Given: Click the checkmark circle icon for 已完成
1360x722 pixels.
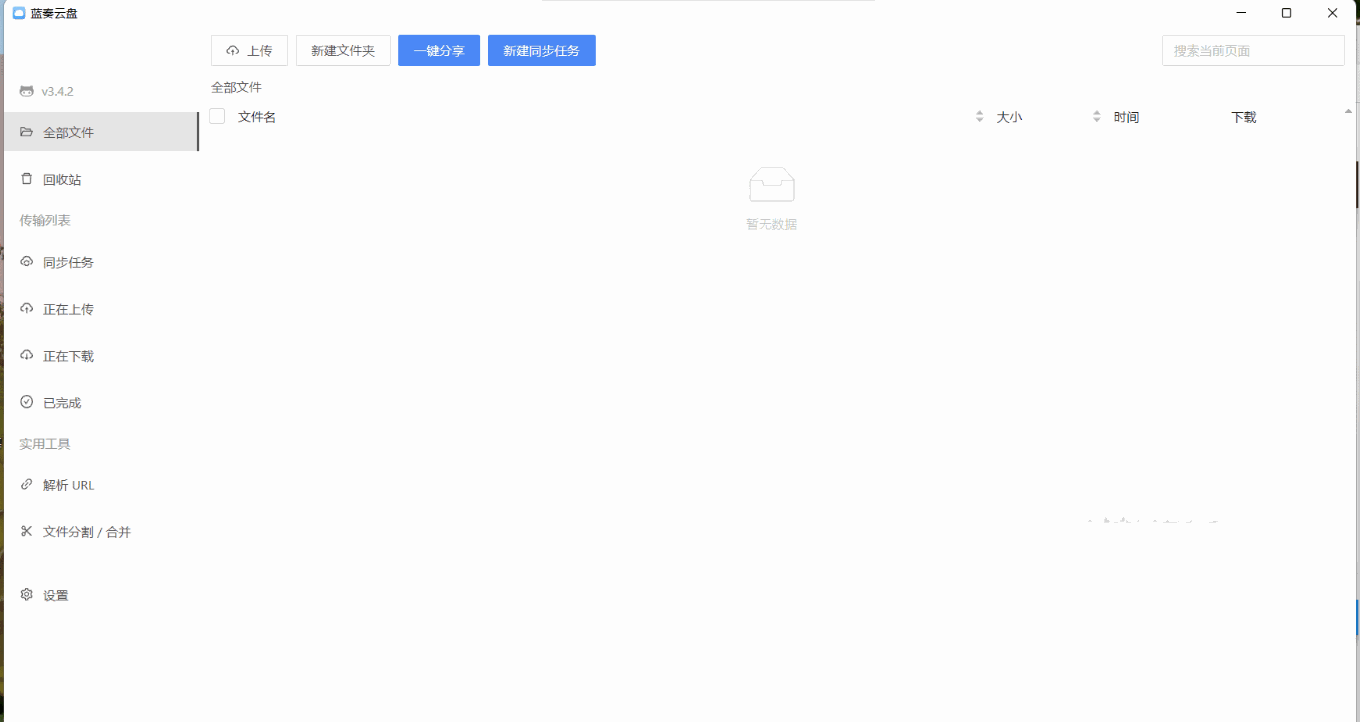Looking at the screenshot, I should pyautogui.click(x=27, y=402).
